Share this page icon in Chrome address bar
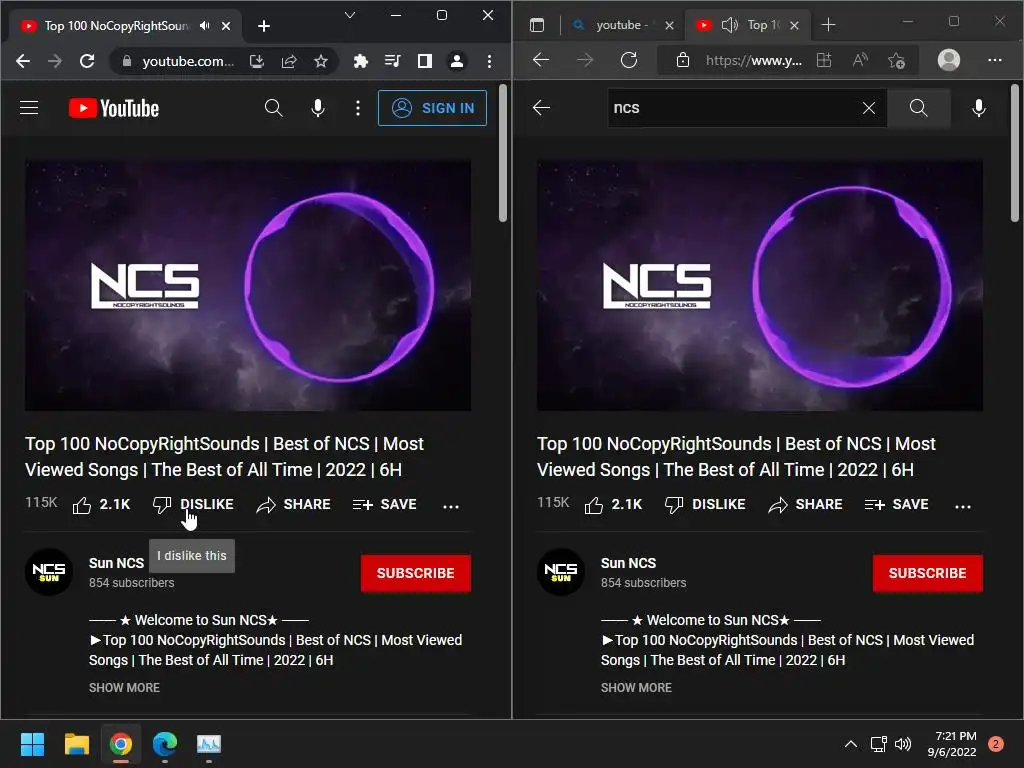This screenshot has width=1024, height=768. (x=289, y=61)
